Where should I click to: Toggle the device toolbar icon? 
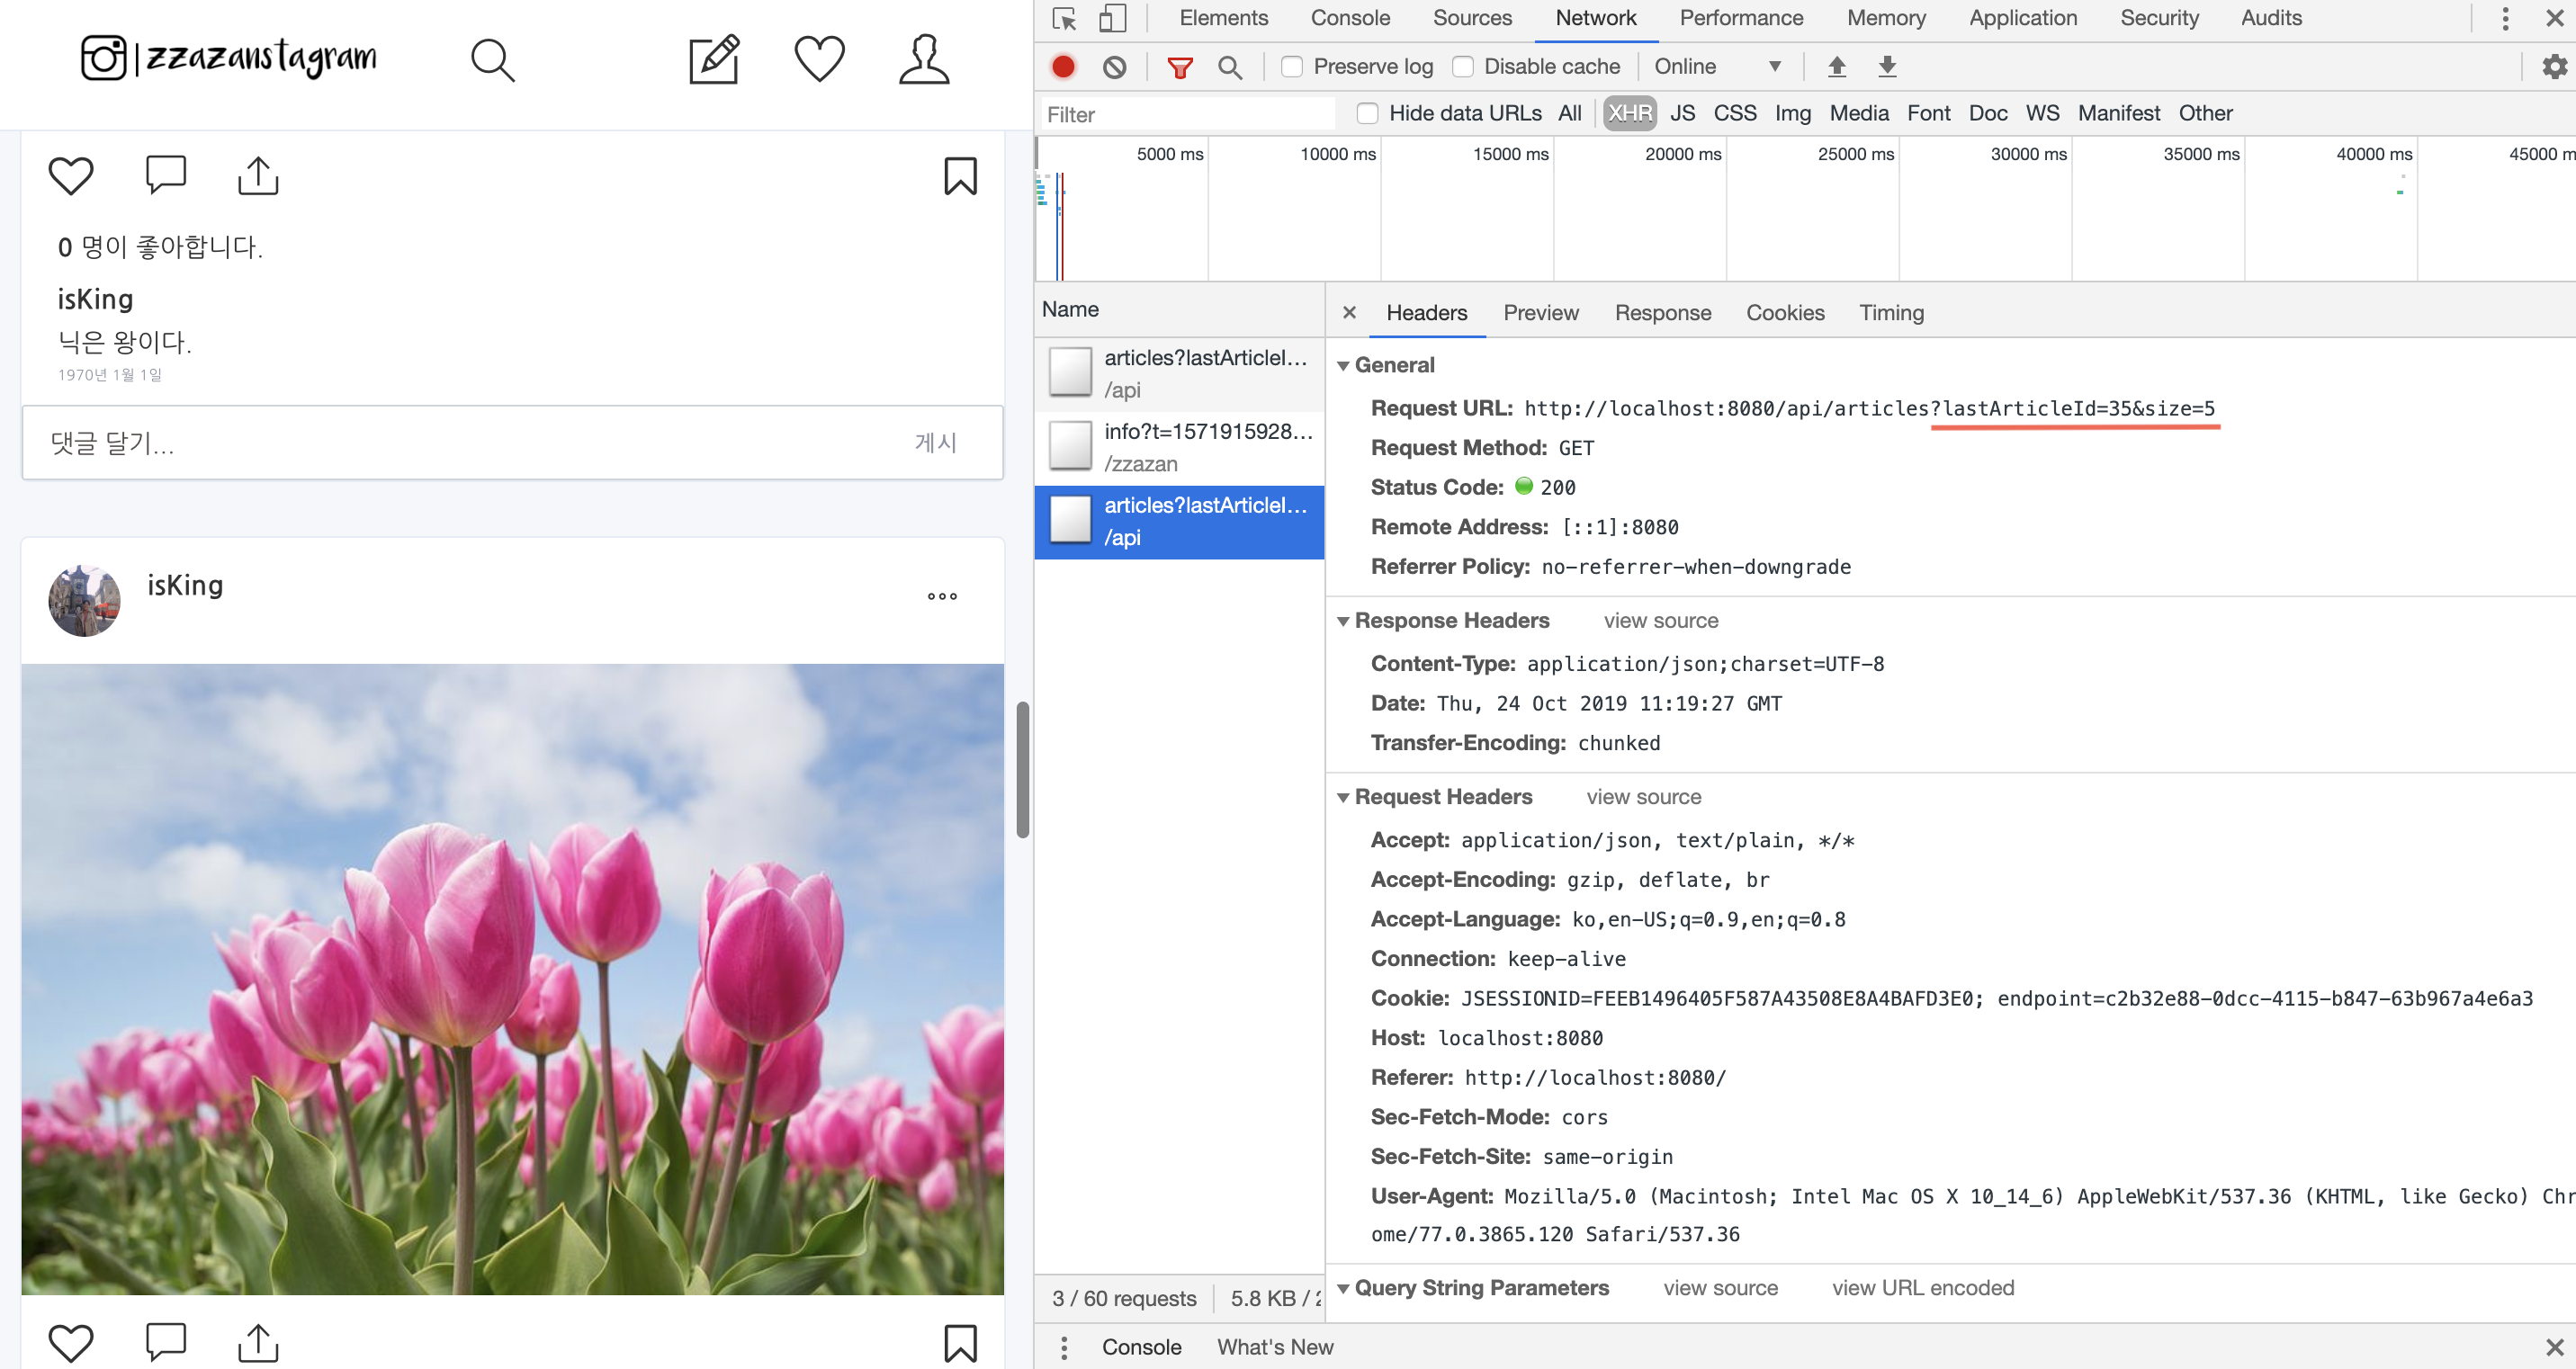(1112, 18)
